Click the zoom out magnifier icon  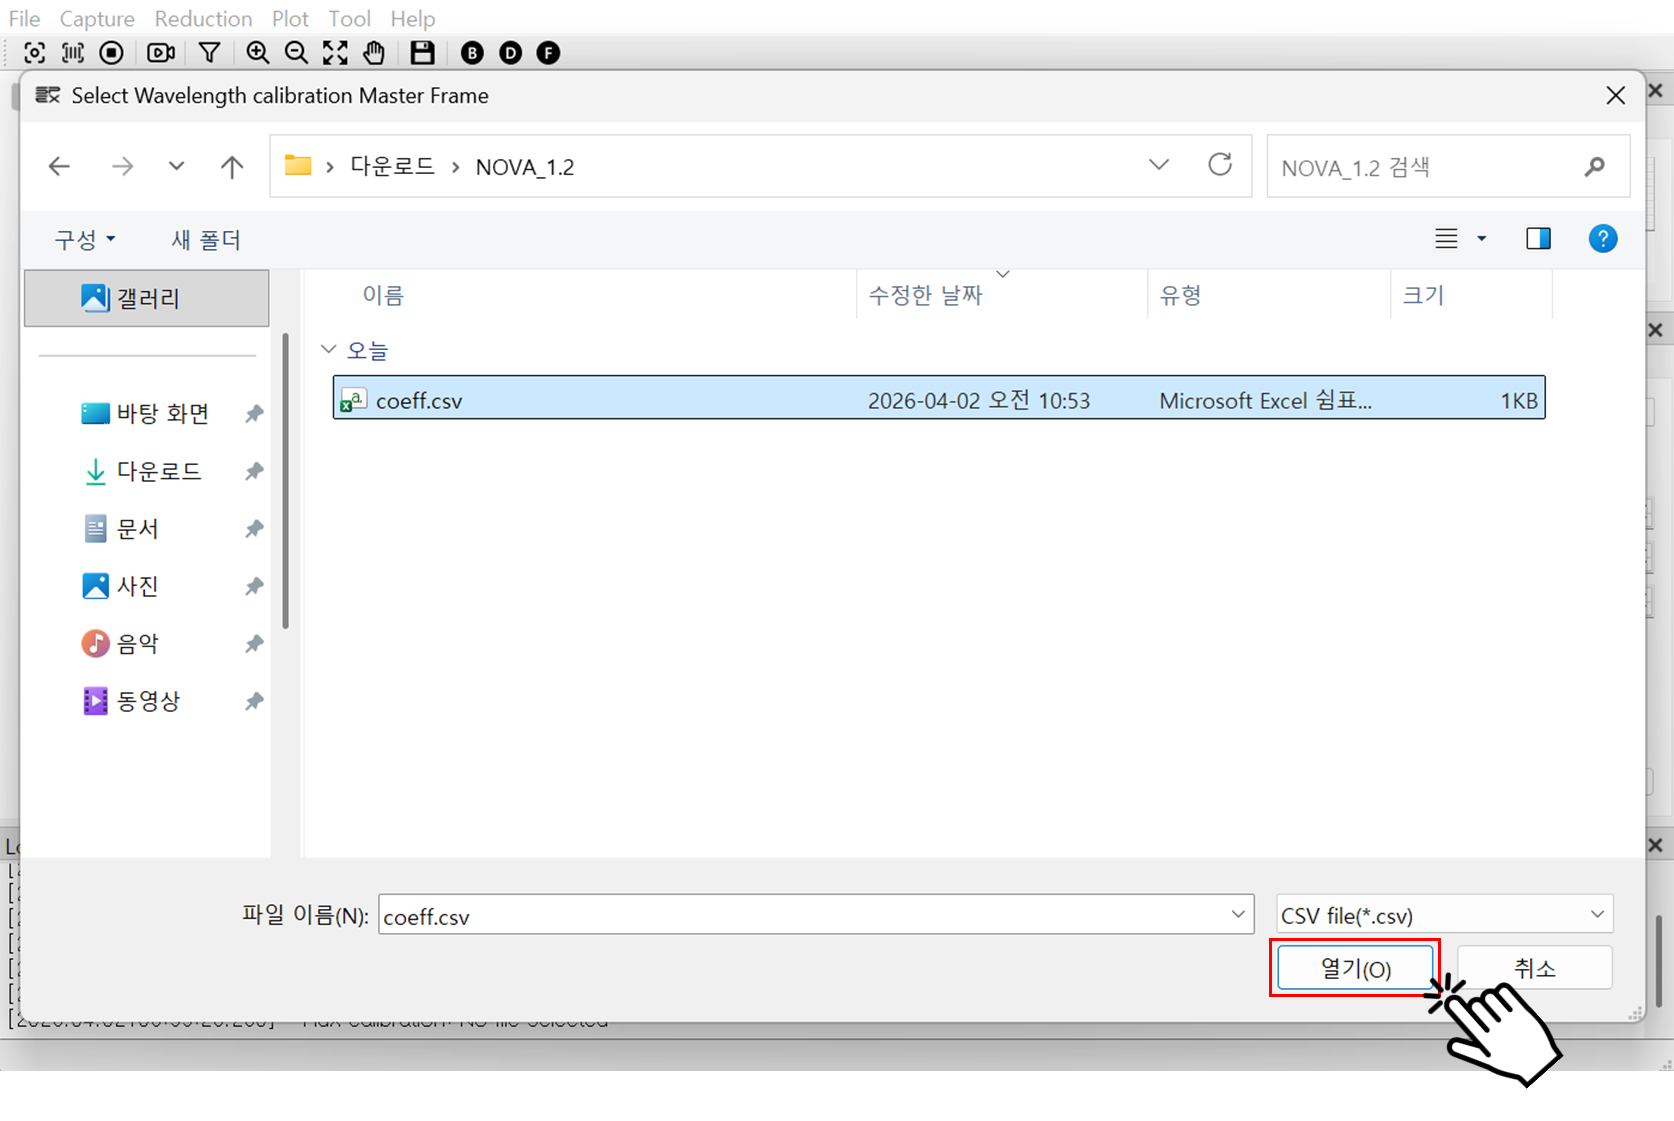[296, 53]
